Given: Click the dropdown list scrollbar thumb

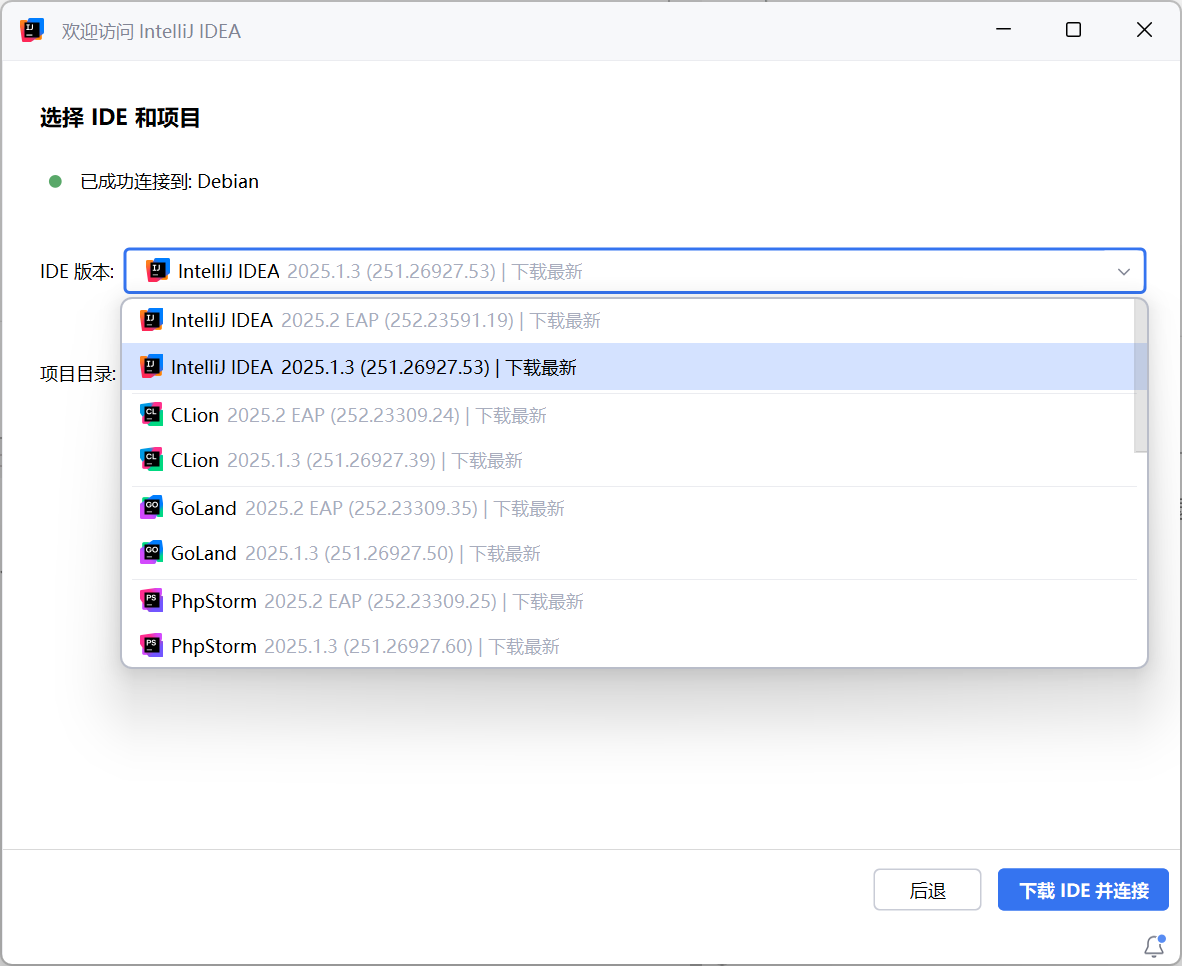Looking at the screenshot, I should (1141, 376).
